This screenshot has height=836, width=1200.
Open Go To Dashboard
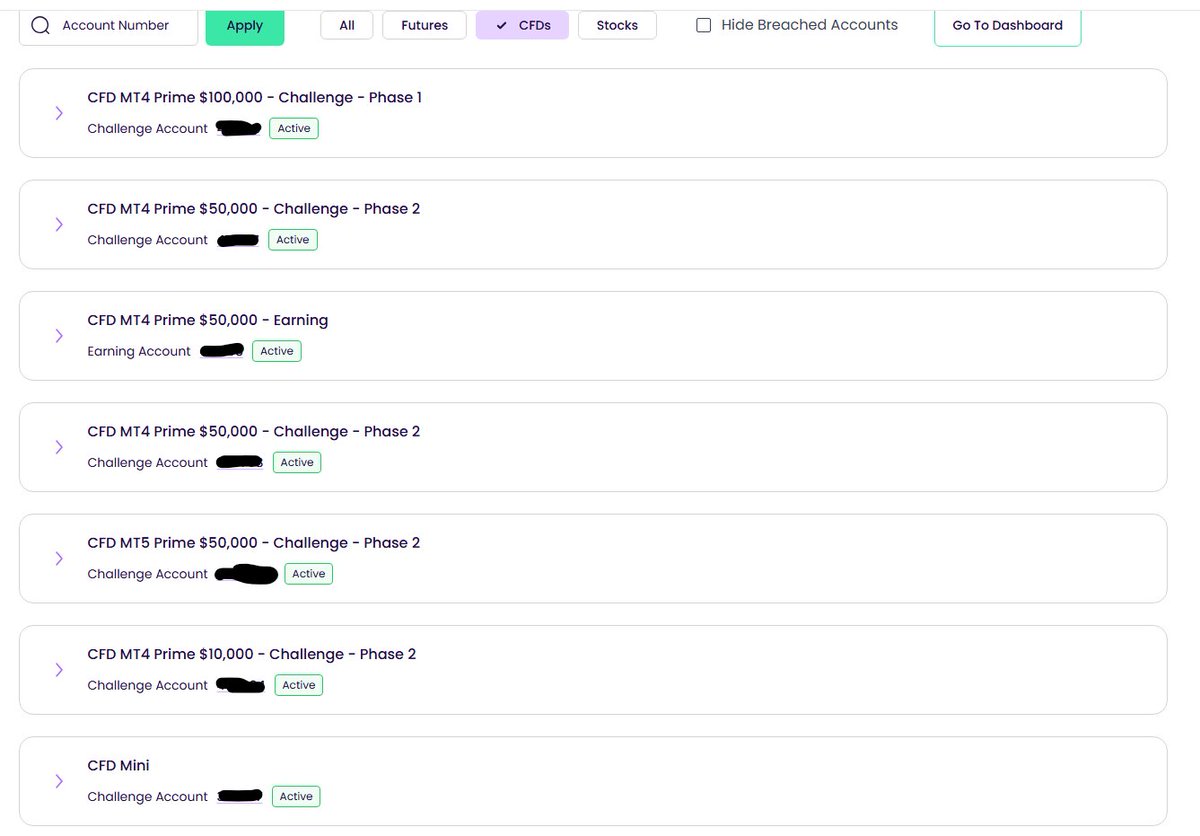pos(1007,25)
